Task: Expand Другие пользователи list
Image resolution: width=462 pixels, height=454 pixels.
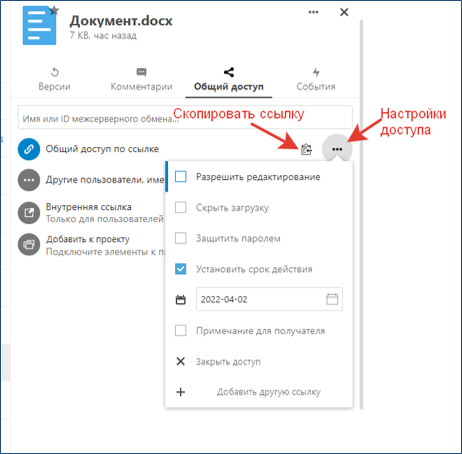Action: point(29,180)
